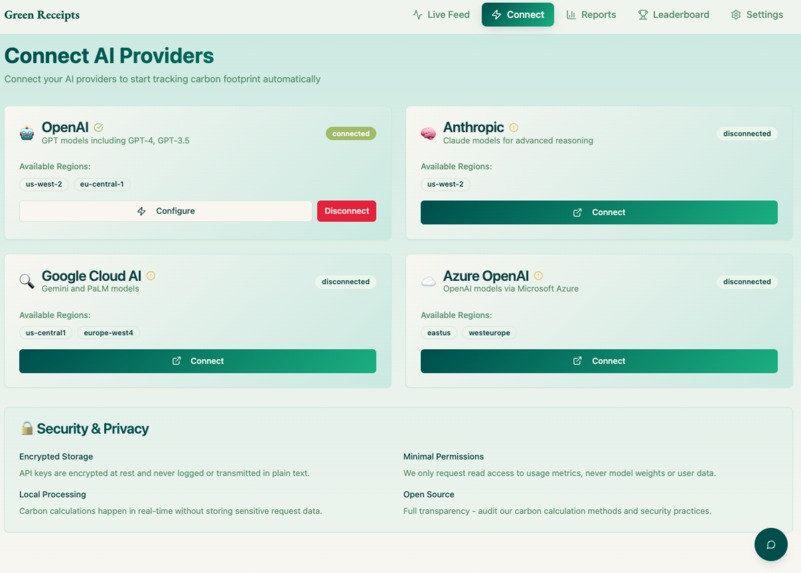Click the Azure OpenAI title
Screen dimensions: 801x573
point(486,276)
